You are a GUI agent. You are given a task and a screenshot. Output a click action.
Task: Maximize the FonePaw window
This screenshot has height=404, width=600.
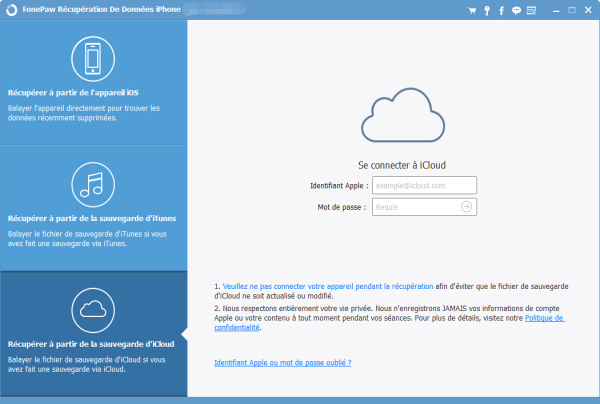click(x=572, y=10)
